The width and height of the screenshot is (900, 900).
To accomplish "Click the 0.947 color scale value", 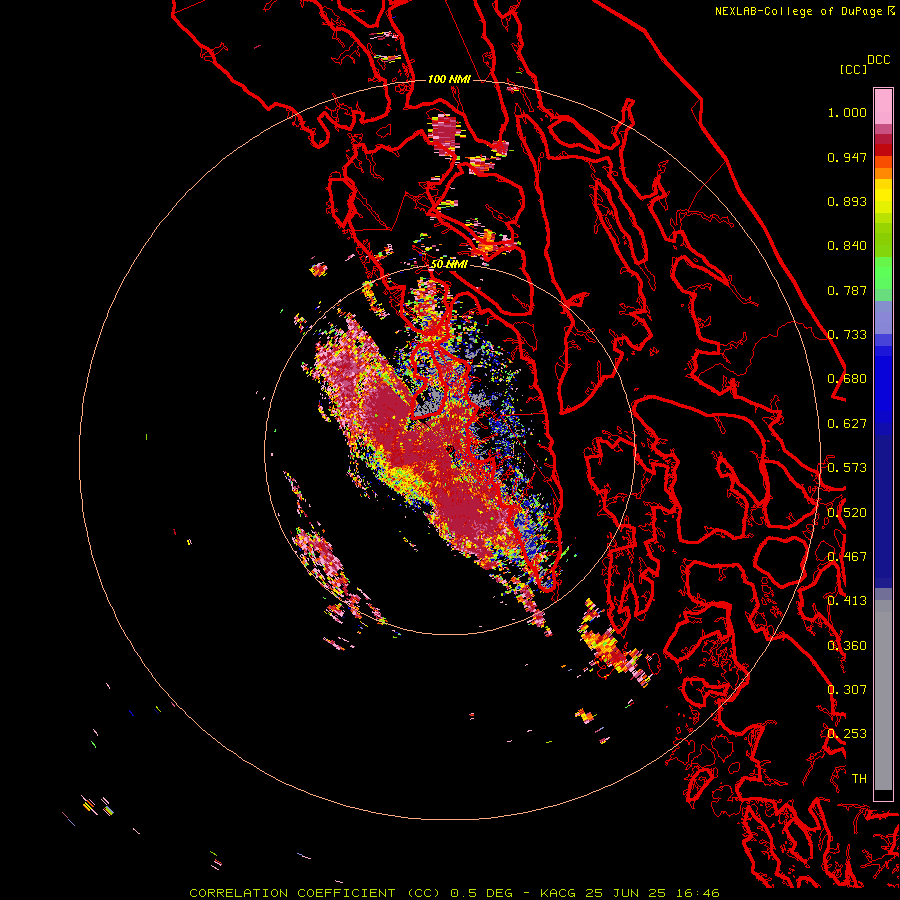I will 847,157.
